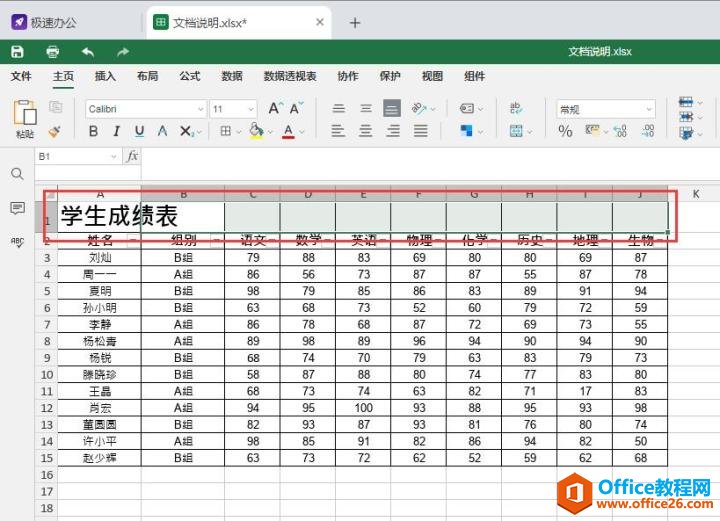Toggle bottom vertical alignment

click(x=392, y=109)
